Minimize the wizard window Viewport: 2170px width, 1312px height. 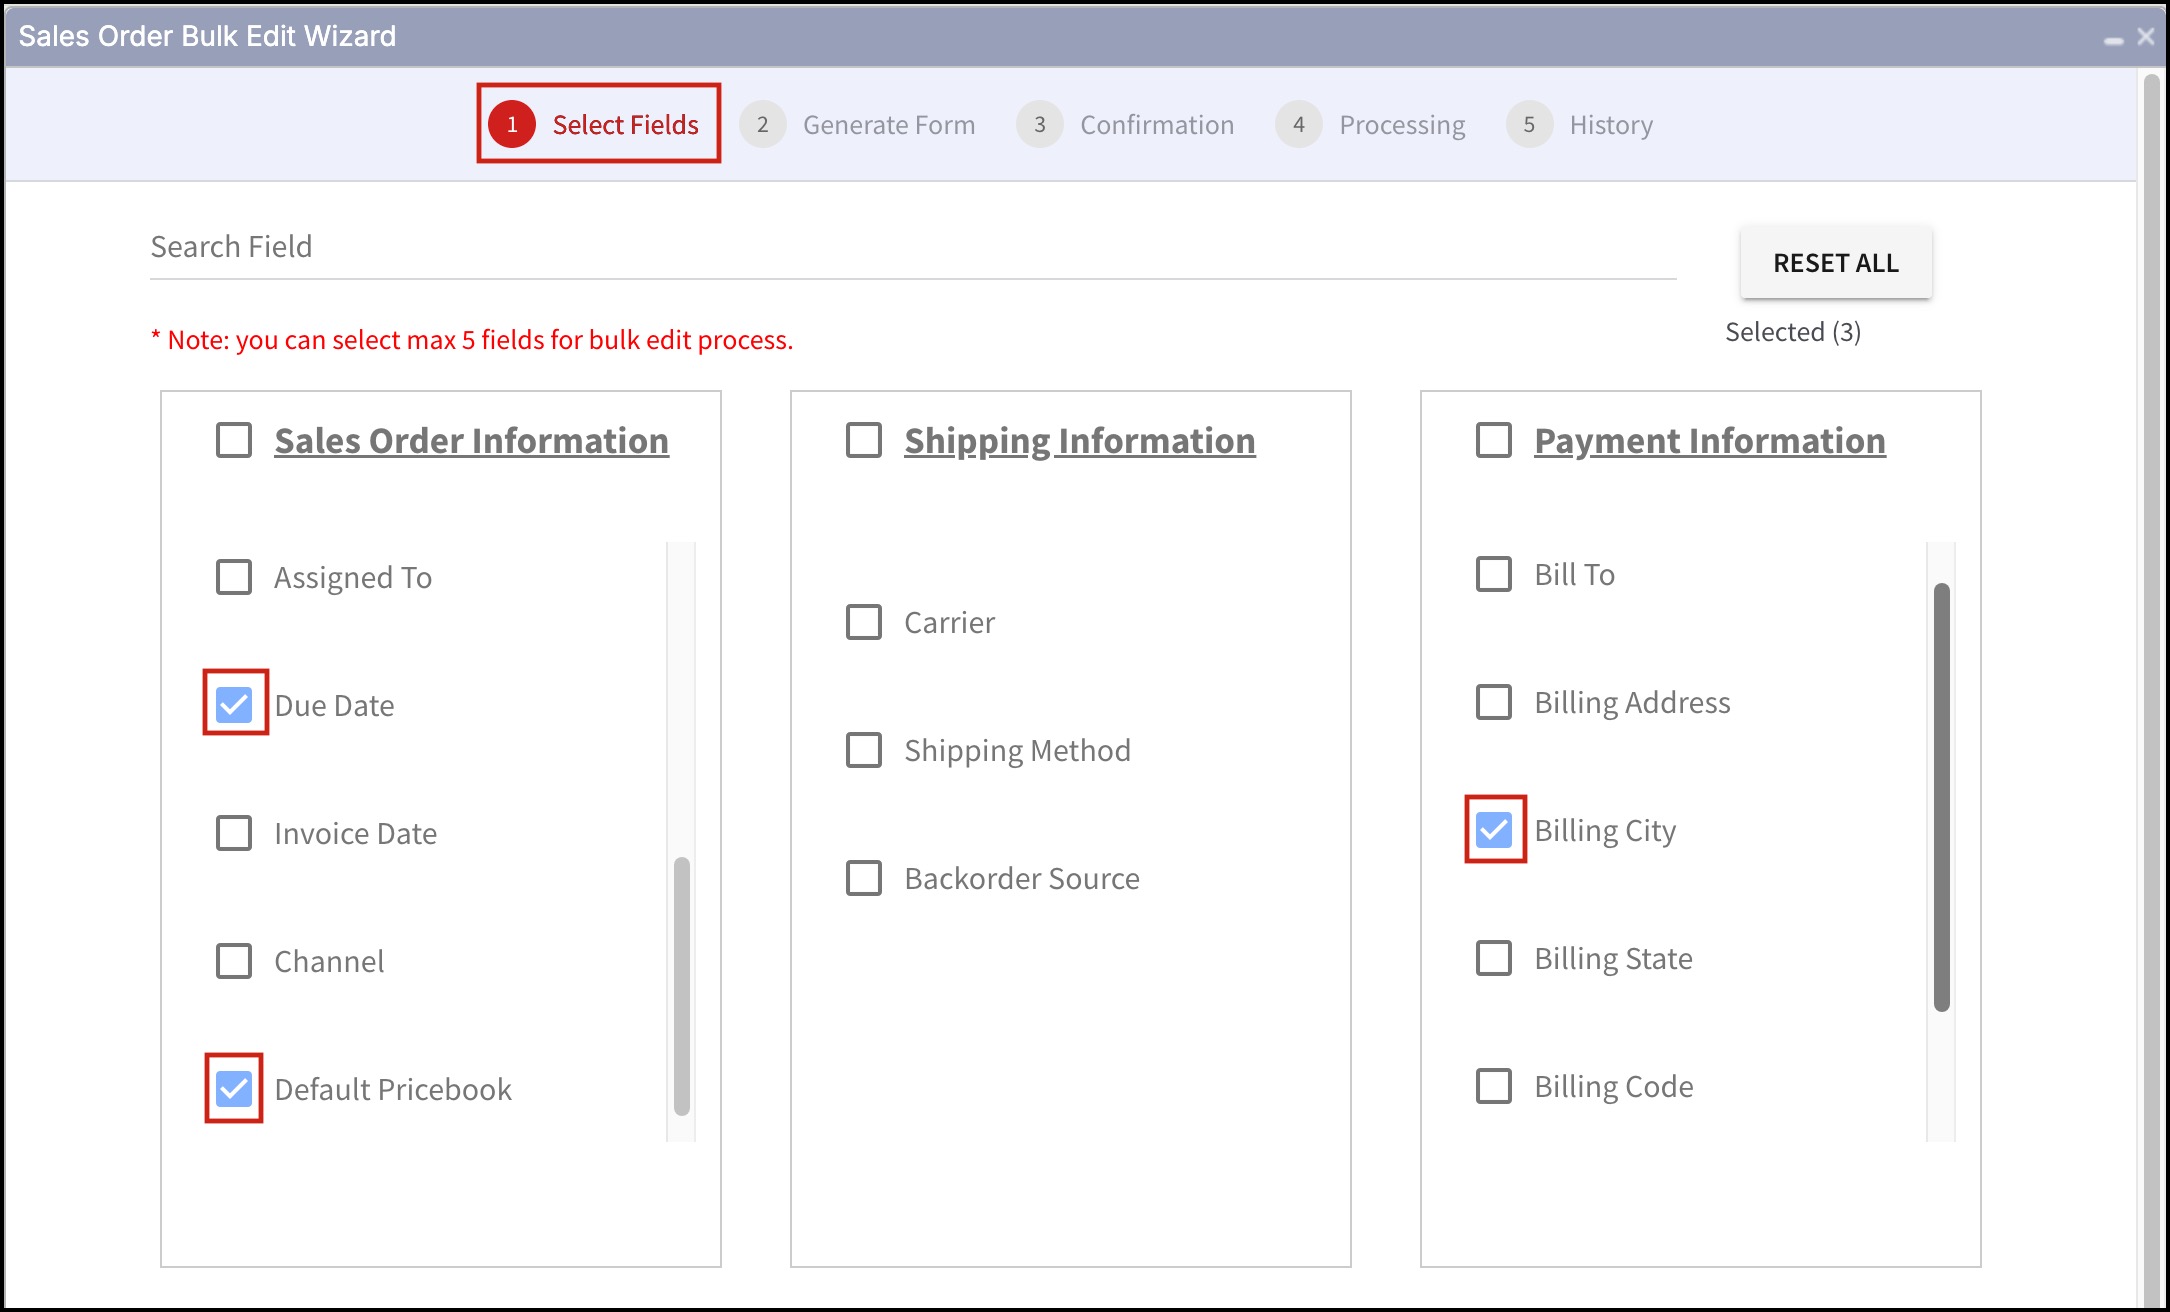click(2113, 40)
